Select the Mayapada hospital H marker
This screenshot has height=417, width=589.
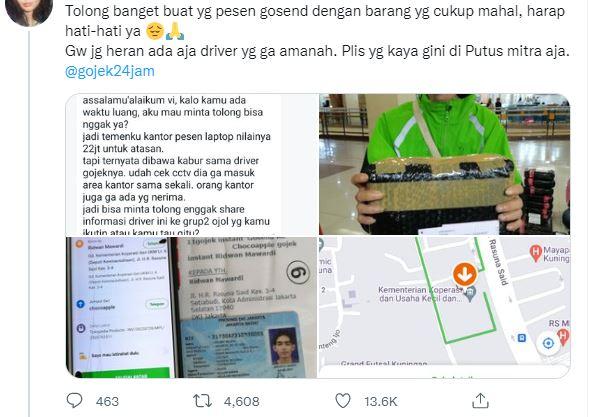[x=536, y=253]
